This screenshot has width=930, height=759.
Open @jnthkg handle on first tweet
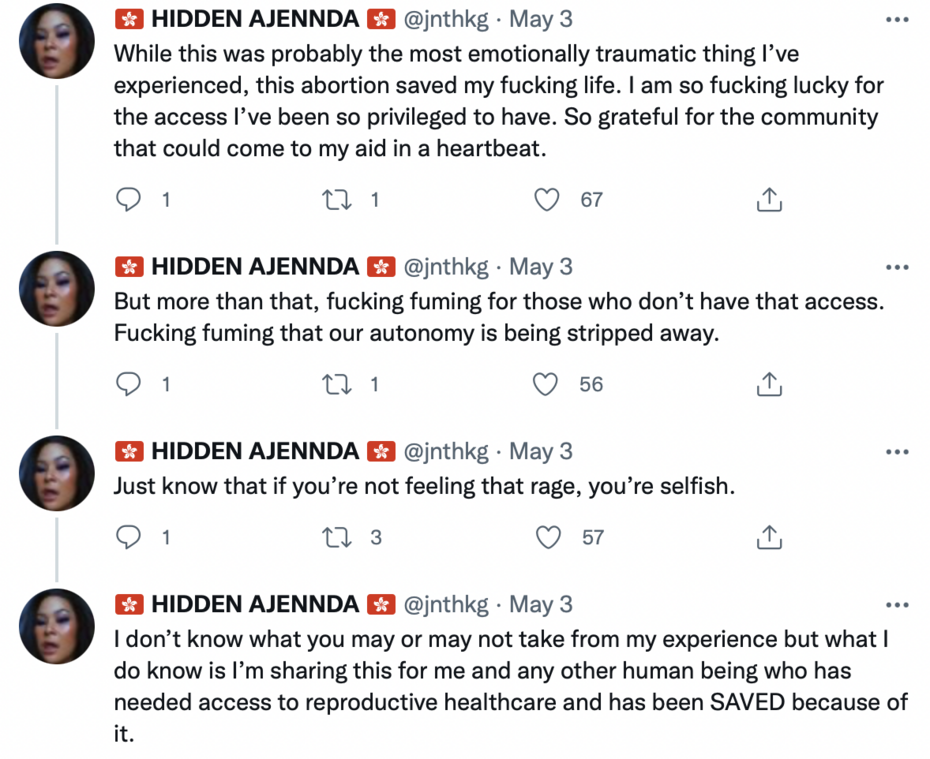445,19
